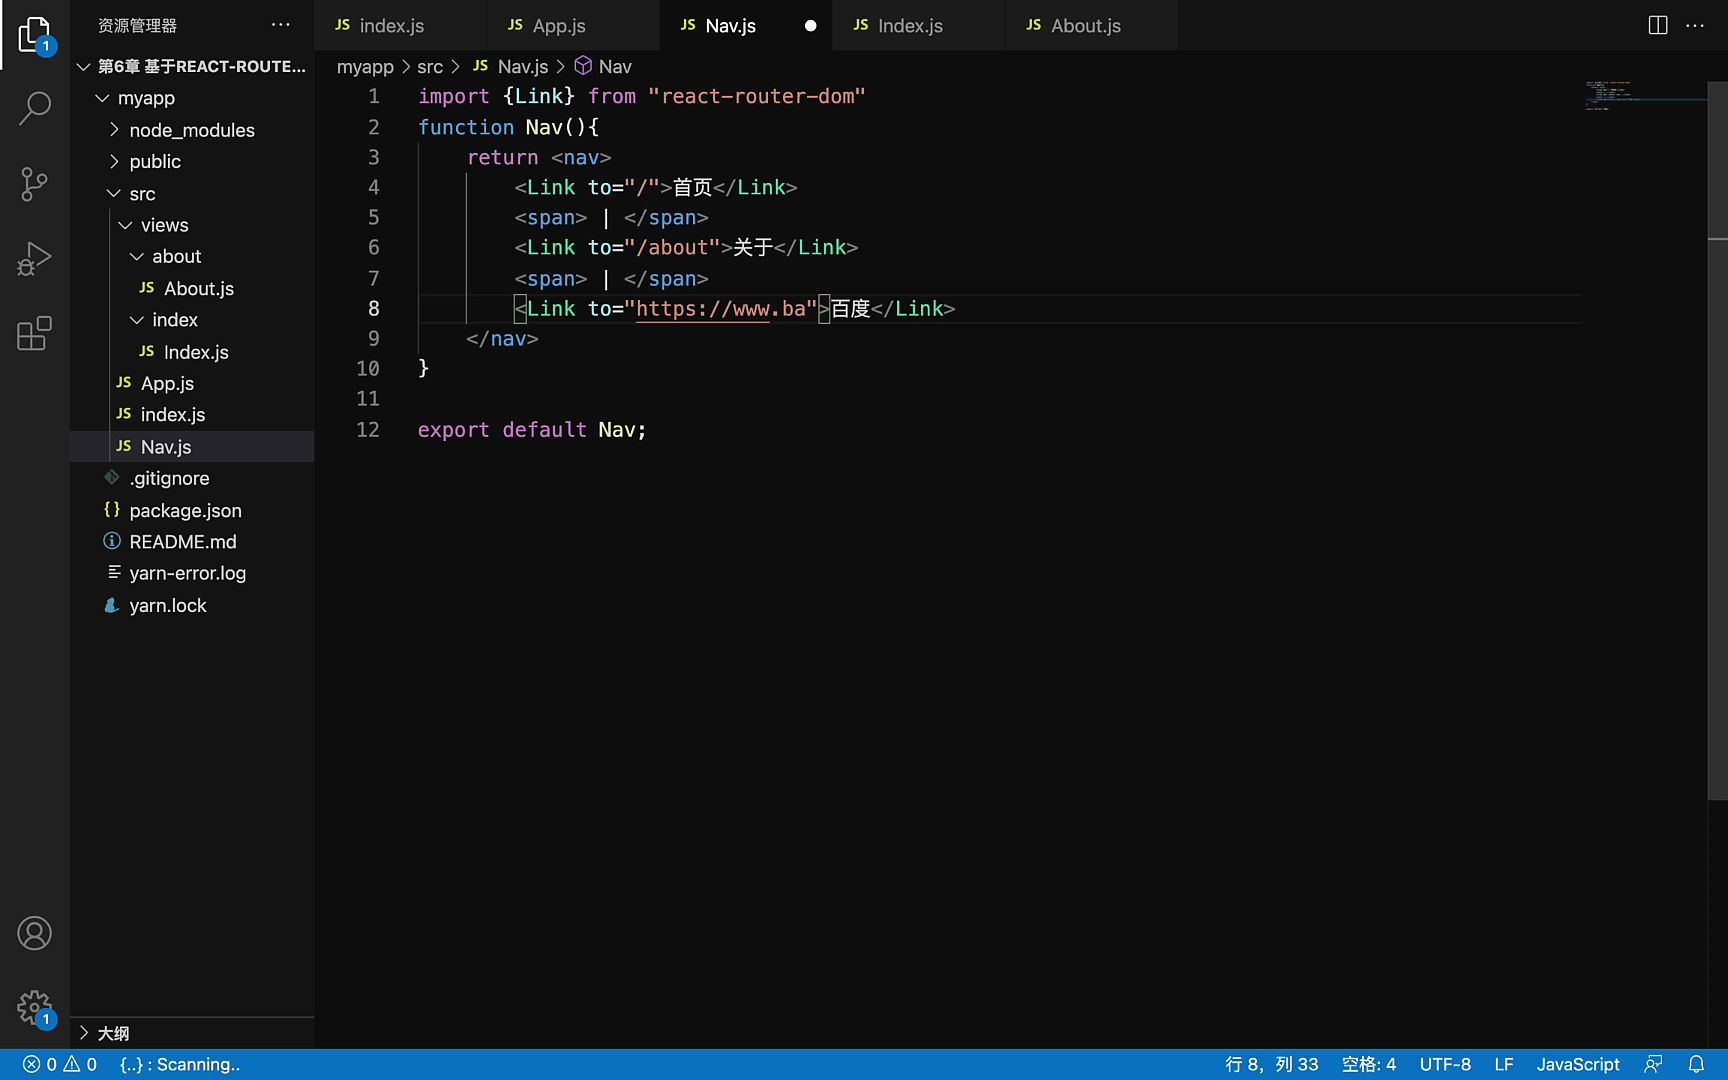Click the src breadcrumb segment
The image size is (1728, 1080).
point(430,66)
